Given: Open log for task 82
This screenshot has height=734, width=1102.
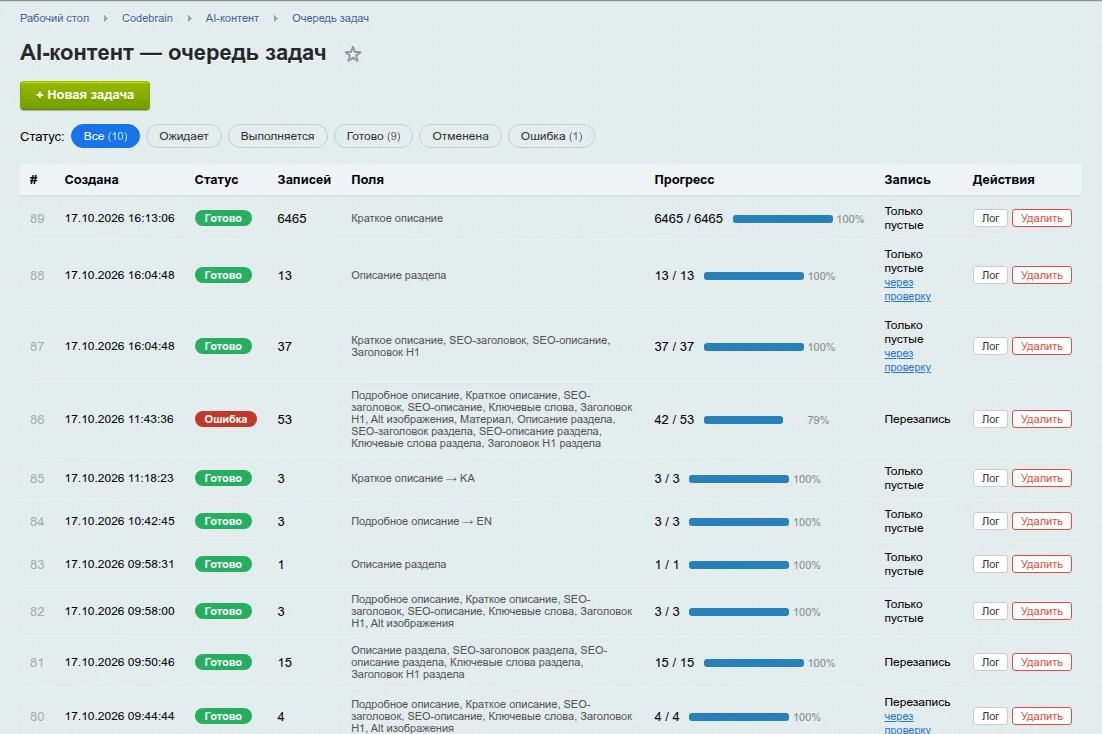Looking at the screenshot, I should coord(990,611).
